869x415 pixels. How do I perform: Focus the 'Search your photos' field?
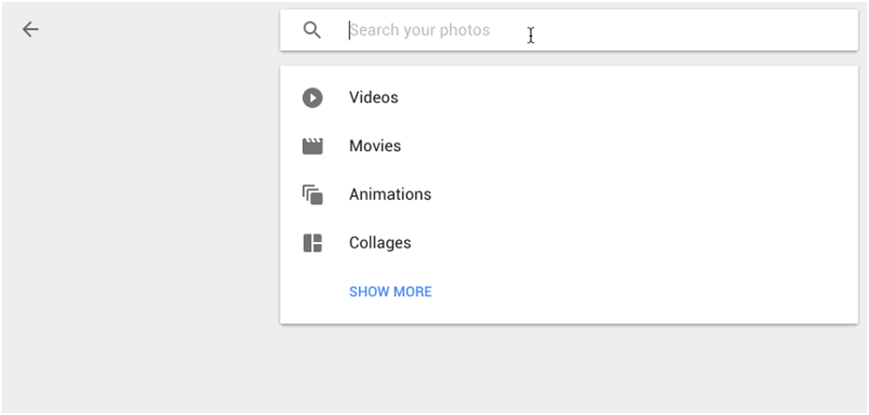tap(600, 30)
